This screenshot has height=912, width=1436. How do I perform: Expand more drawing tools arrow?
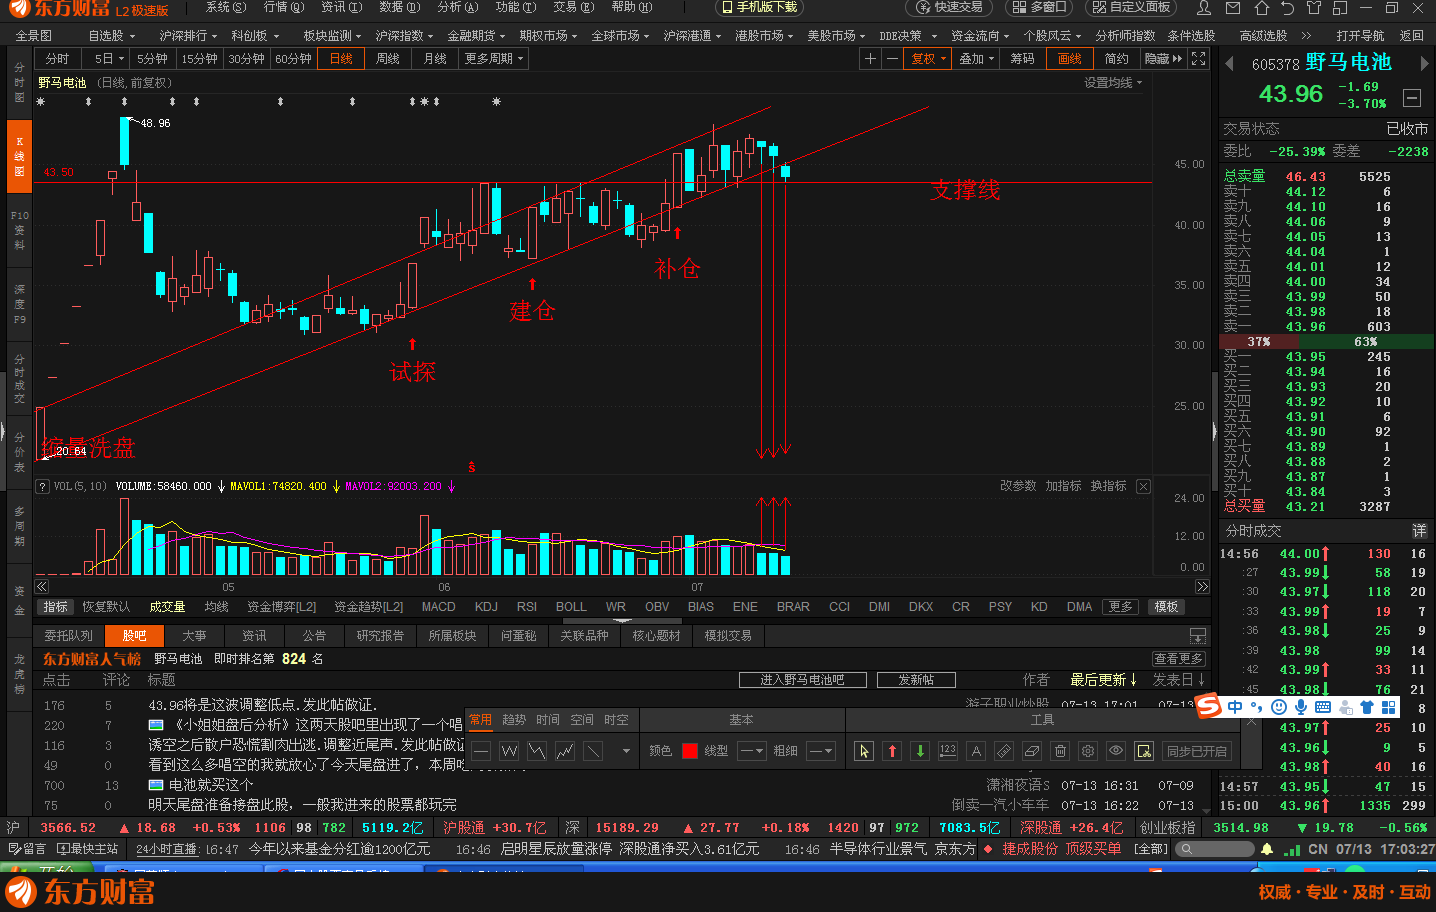pyautogui.click(x=626, y=751)
